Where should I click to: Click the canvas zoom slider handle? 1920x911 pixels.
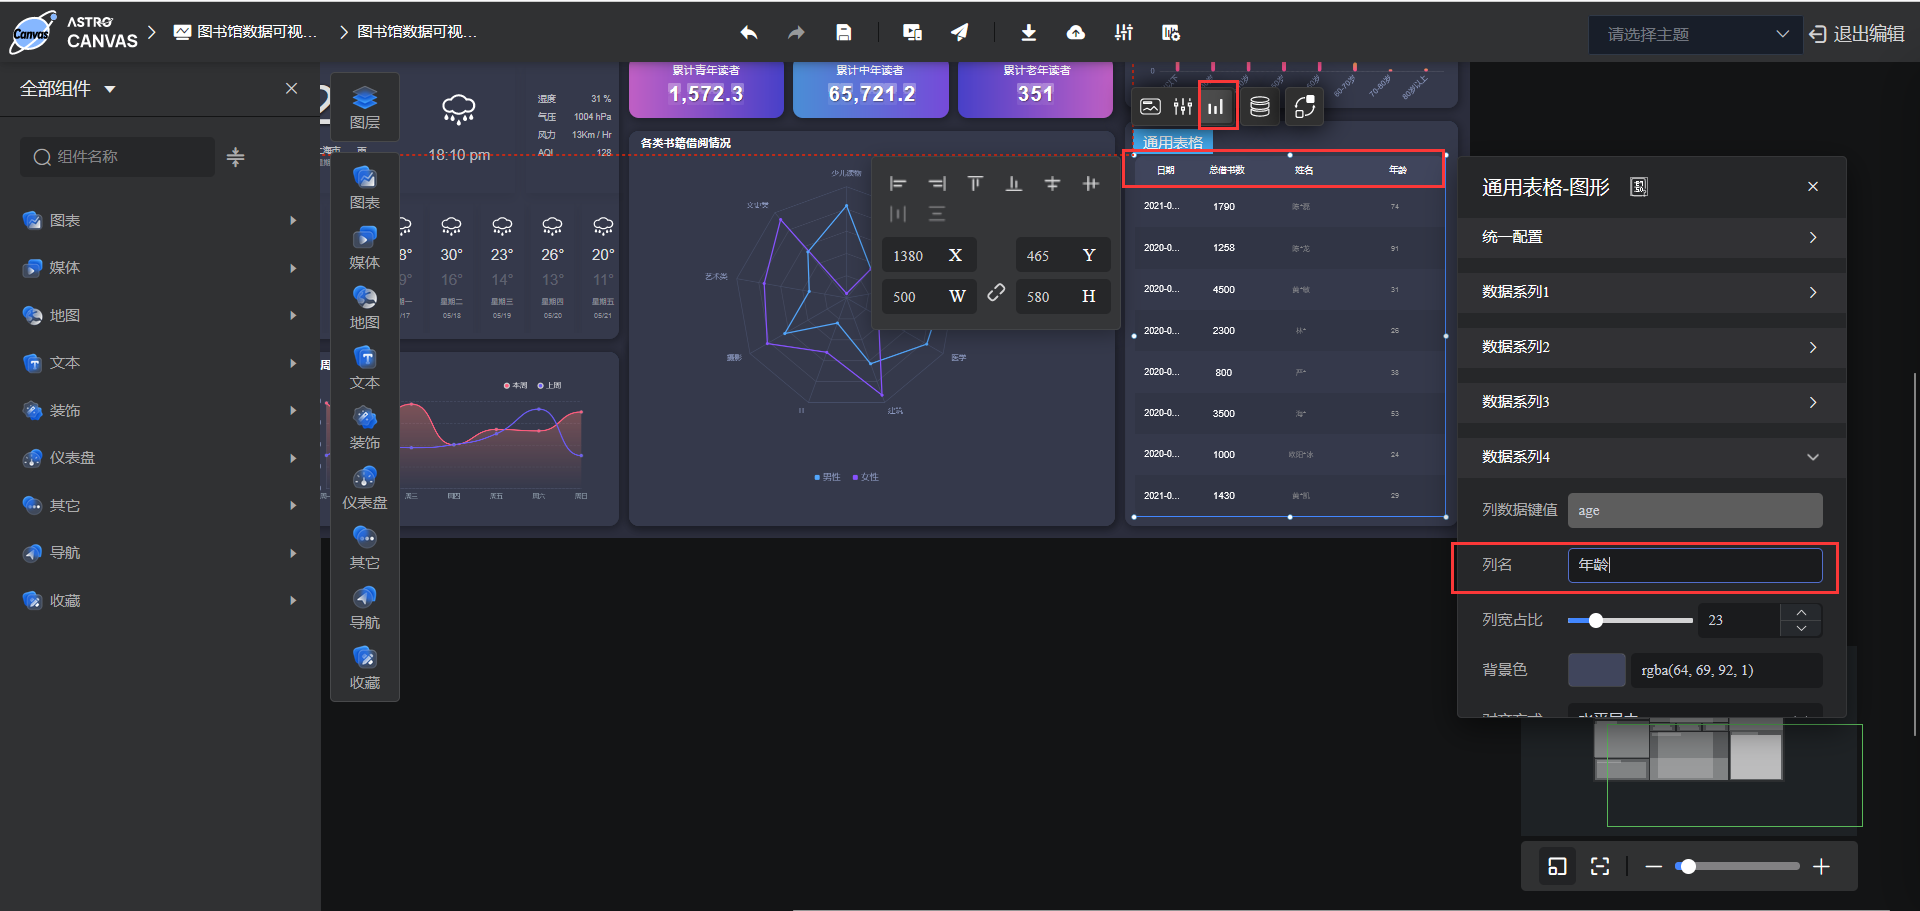(1688, 866)
